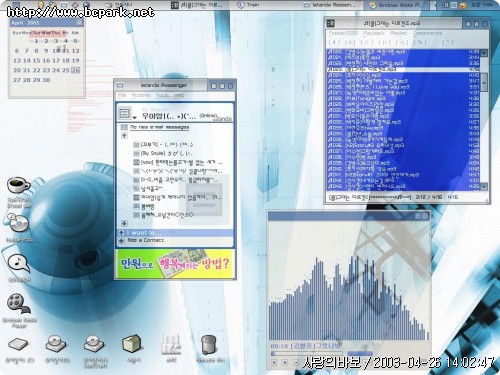Screen dimensions: 500x375
Task: Open Tools menu in istanda Messenger
Action: (162, 95)
